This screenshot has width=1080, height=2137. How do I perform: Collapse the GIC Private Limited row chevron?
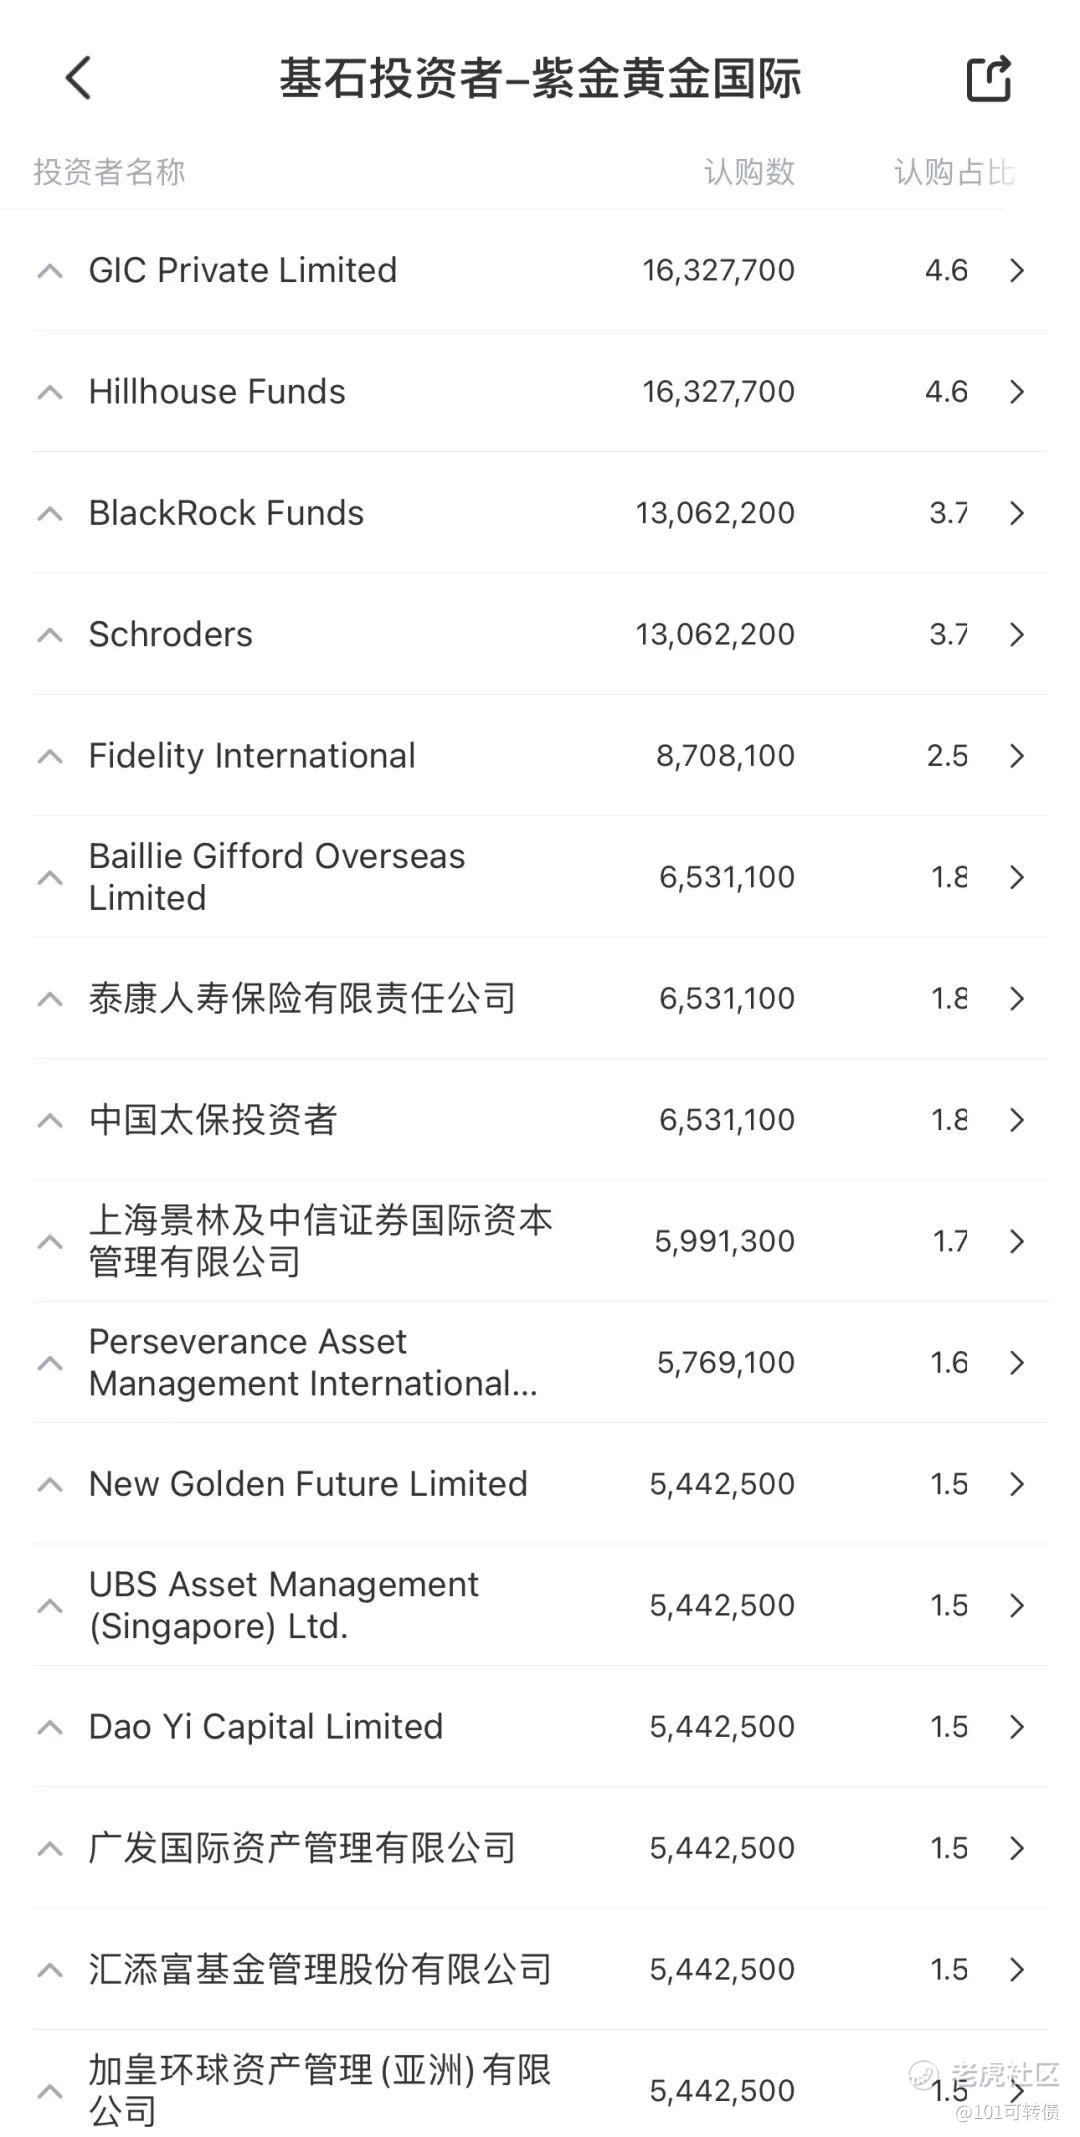pyautogui.click(x=50, y=271)
